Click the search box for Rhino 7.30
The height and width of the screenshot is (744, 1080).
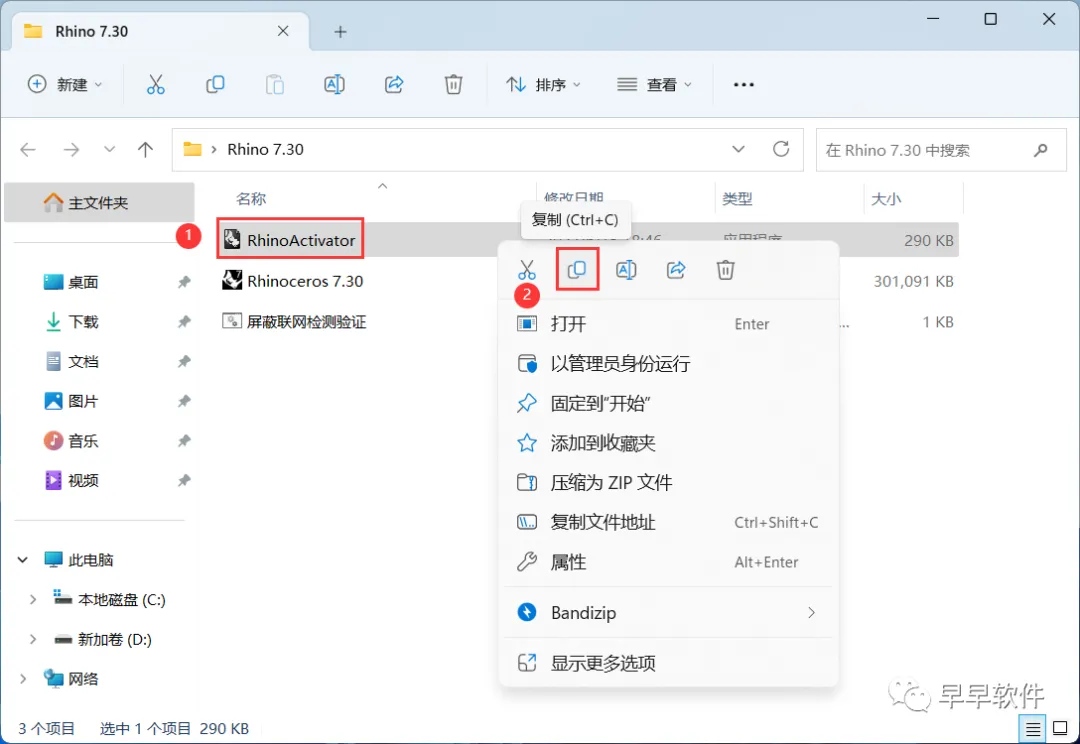coord(941,149)
